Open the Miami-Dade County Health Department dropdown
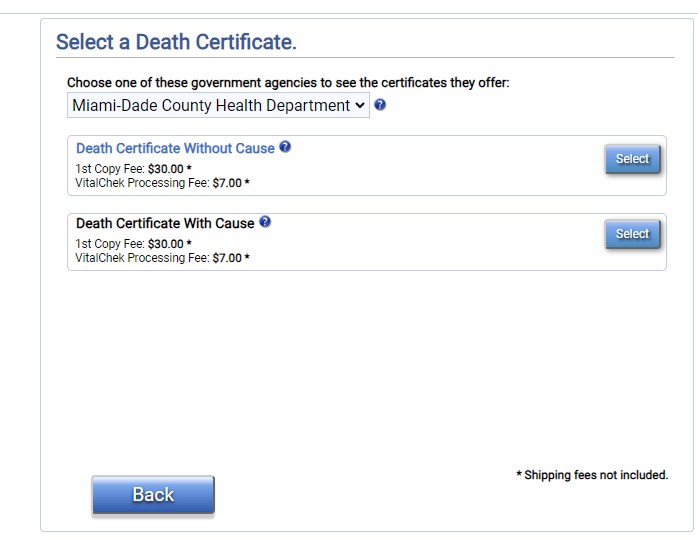The height and width of the screenshot is (539, 698). click(218, 105)
